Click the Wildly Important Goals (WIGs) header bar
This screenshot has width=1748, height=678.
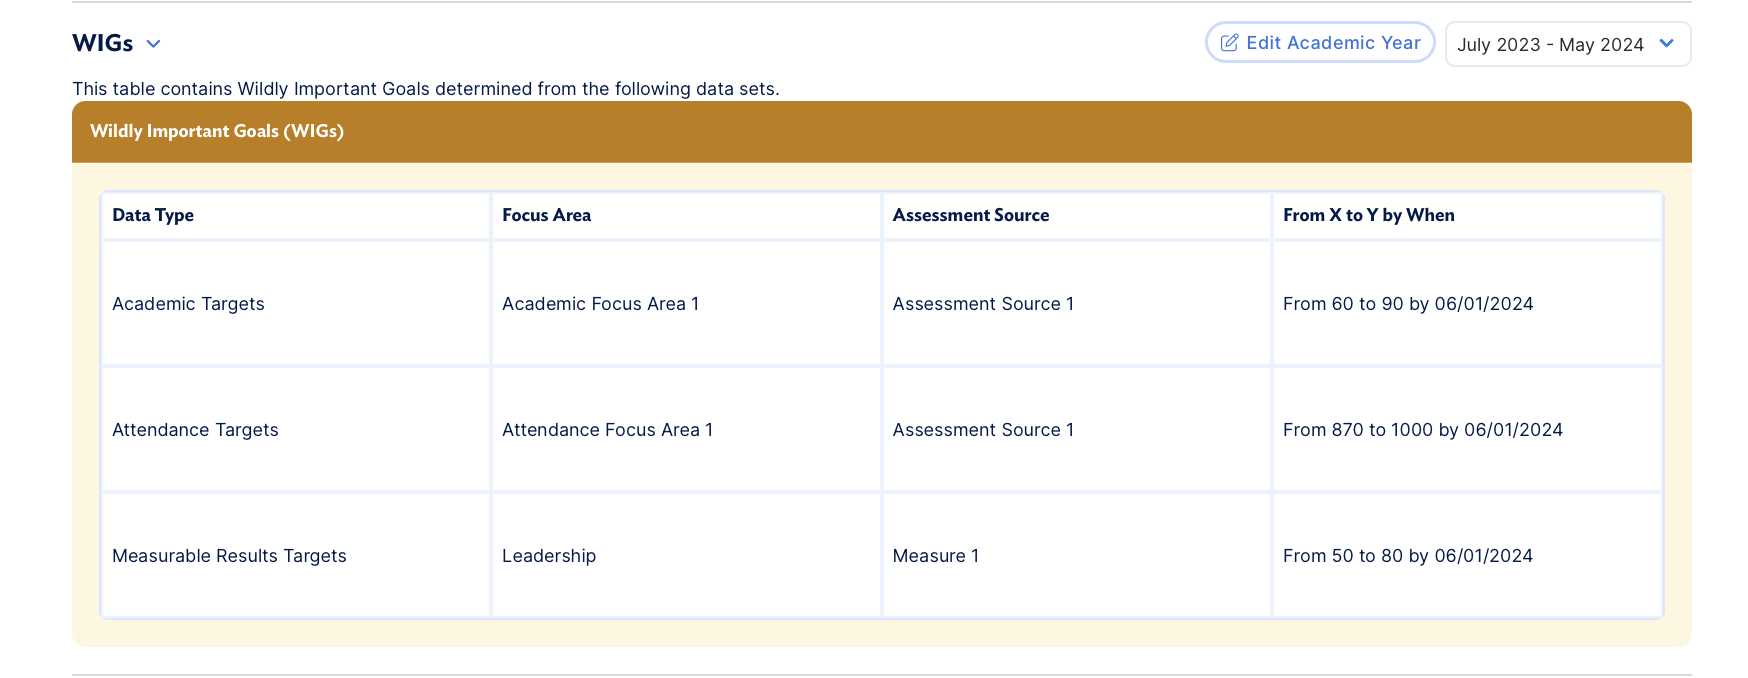(x=216, y=131)
